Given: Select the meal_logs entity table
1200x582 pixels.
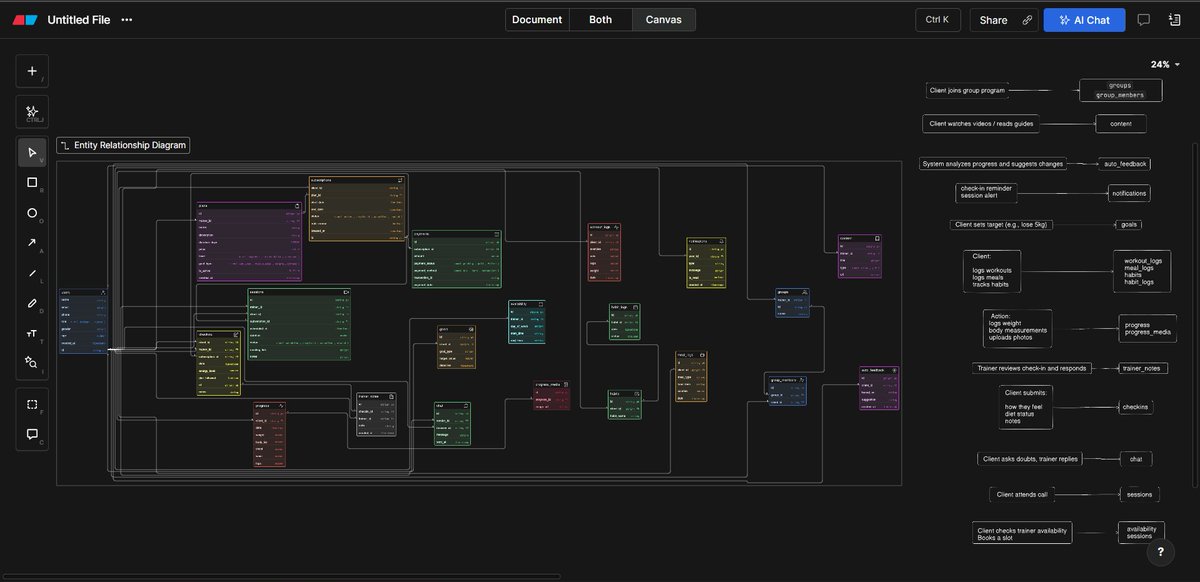Looking at the screenshot, I should pyautogui.click(x=692, y=376).
